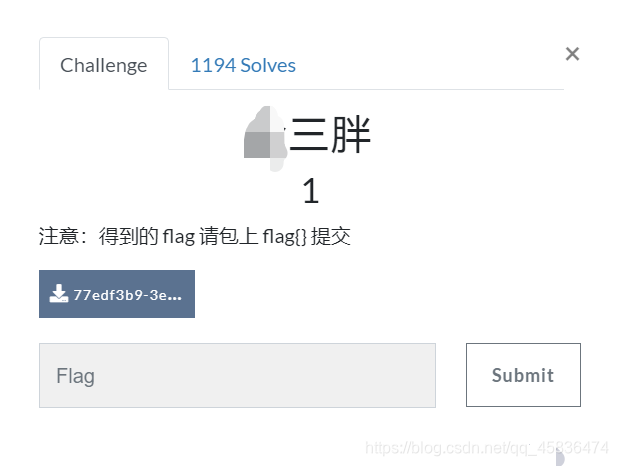Click the 注意 note description text
This screenshot has height=466, width=618.
(195, 237)
